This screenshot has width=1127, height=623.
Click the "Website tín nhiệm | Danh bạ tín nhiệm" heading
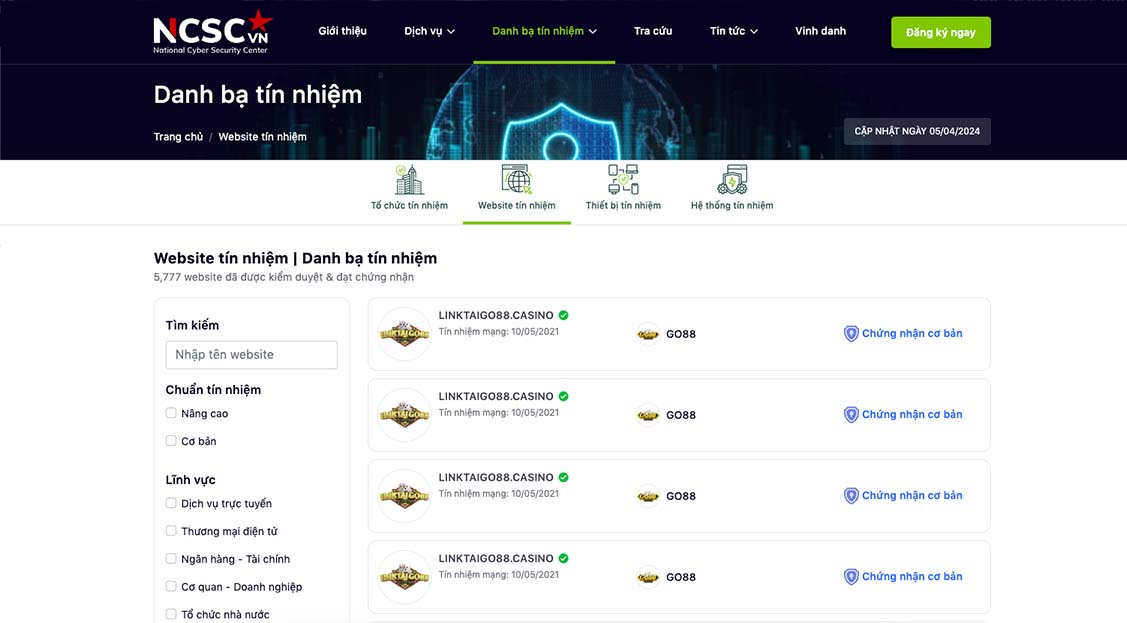pyautogui.click(x=295, y=258)
